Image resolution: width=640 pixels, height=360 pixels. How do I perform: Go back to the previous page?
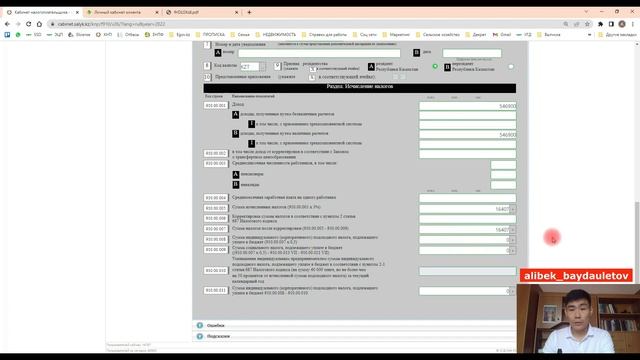coord(7,24)
